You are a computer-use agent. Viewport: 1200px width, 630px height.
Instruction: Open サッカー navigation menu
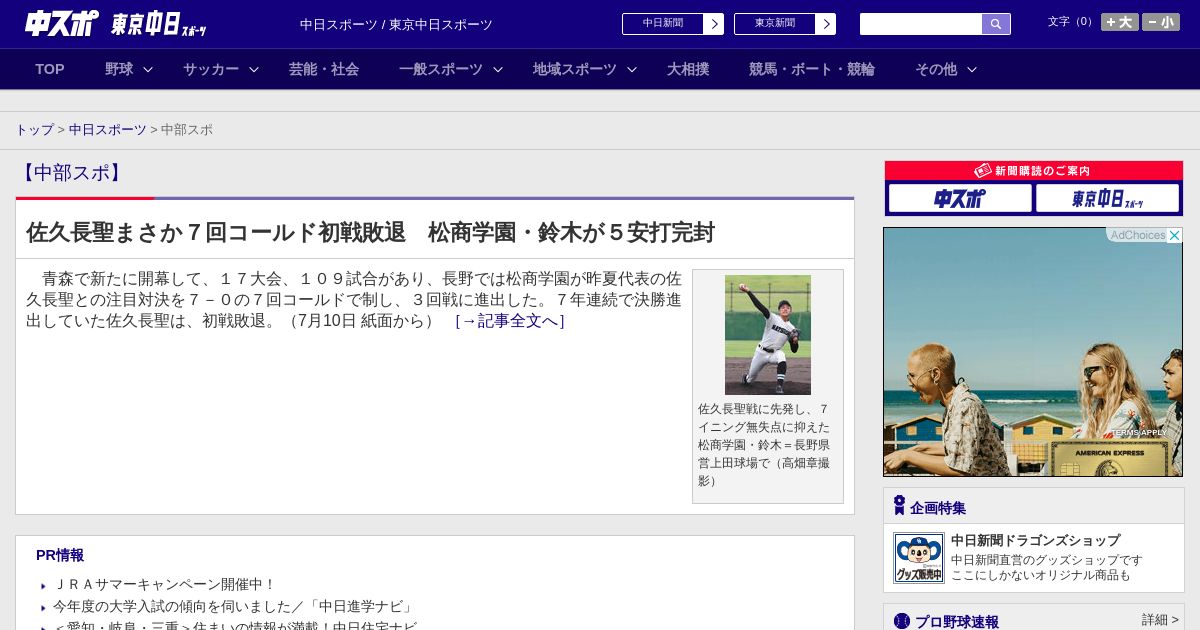(x=211, y=69)
